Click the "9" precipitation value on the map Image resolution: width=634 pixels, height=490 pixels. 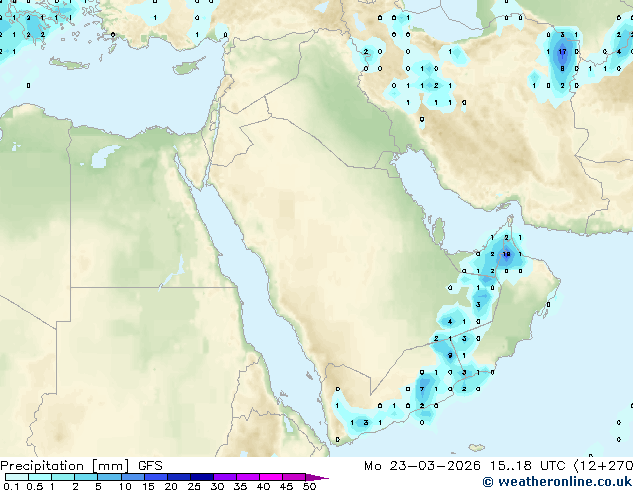pyautogui.click(x=450, y=356)
